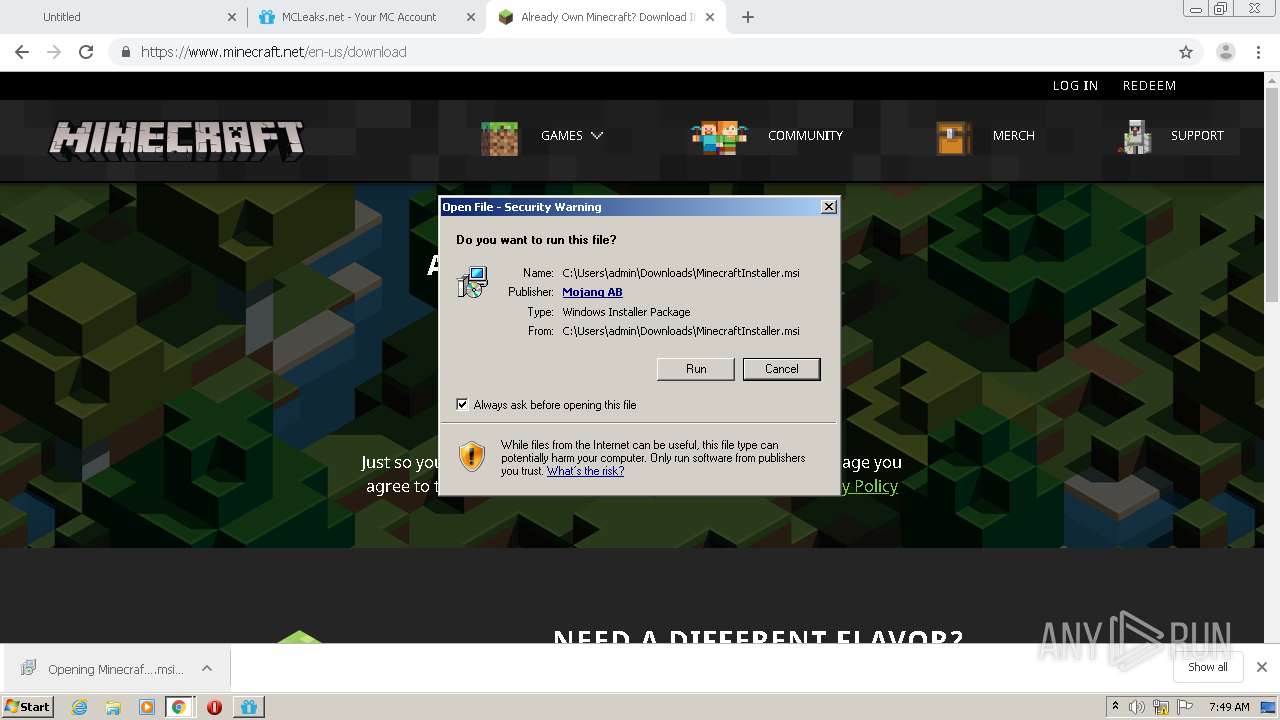Close the downloads bar
The height and width of the screenshot is (720, 1280).
[1261, 667]
